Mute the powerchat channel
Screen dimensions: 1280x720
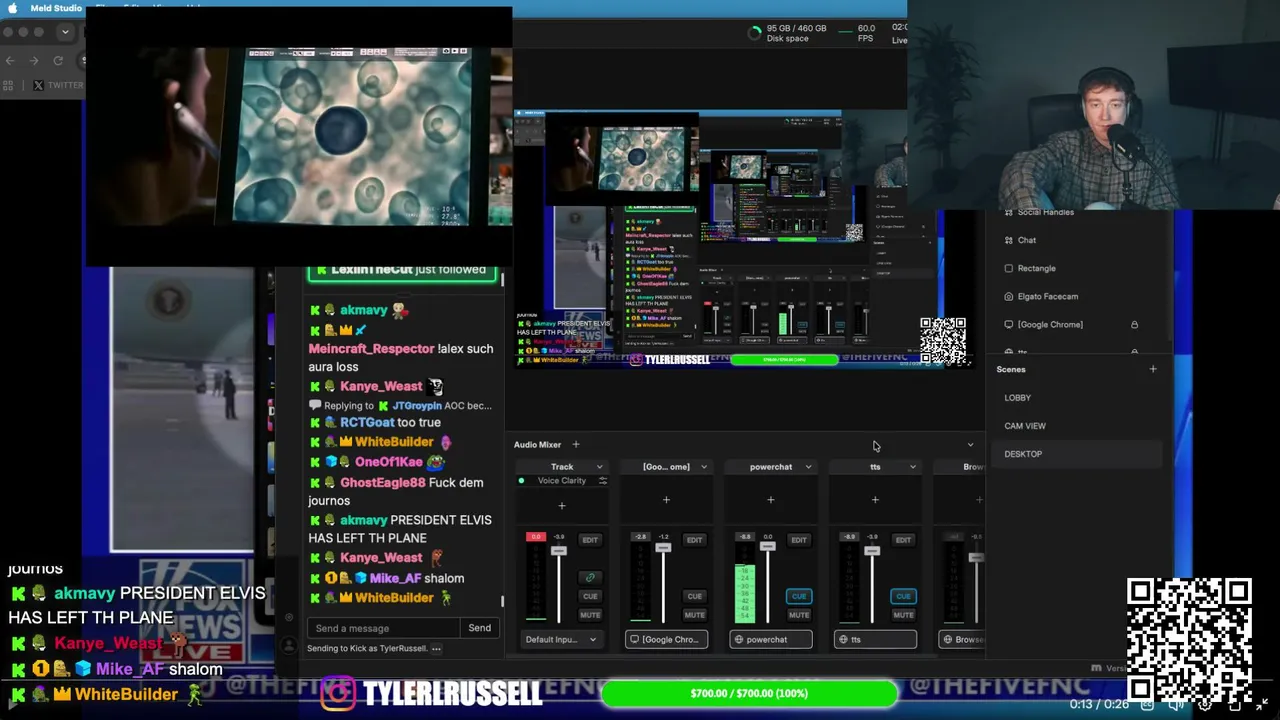799,615
